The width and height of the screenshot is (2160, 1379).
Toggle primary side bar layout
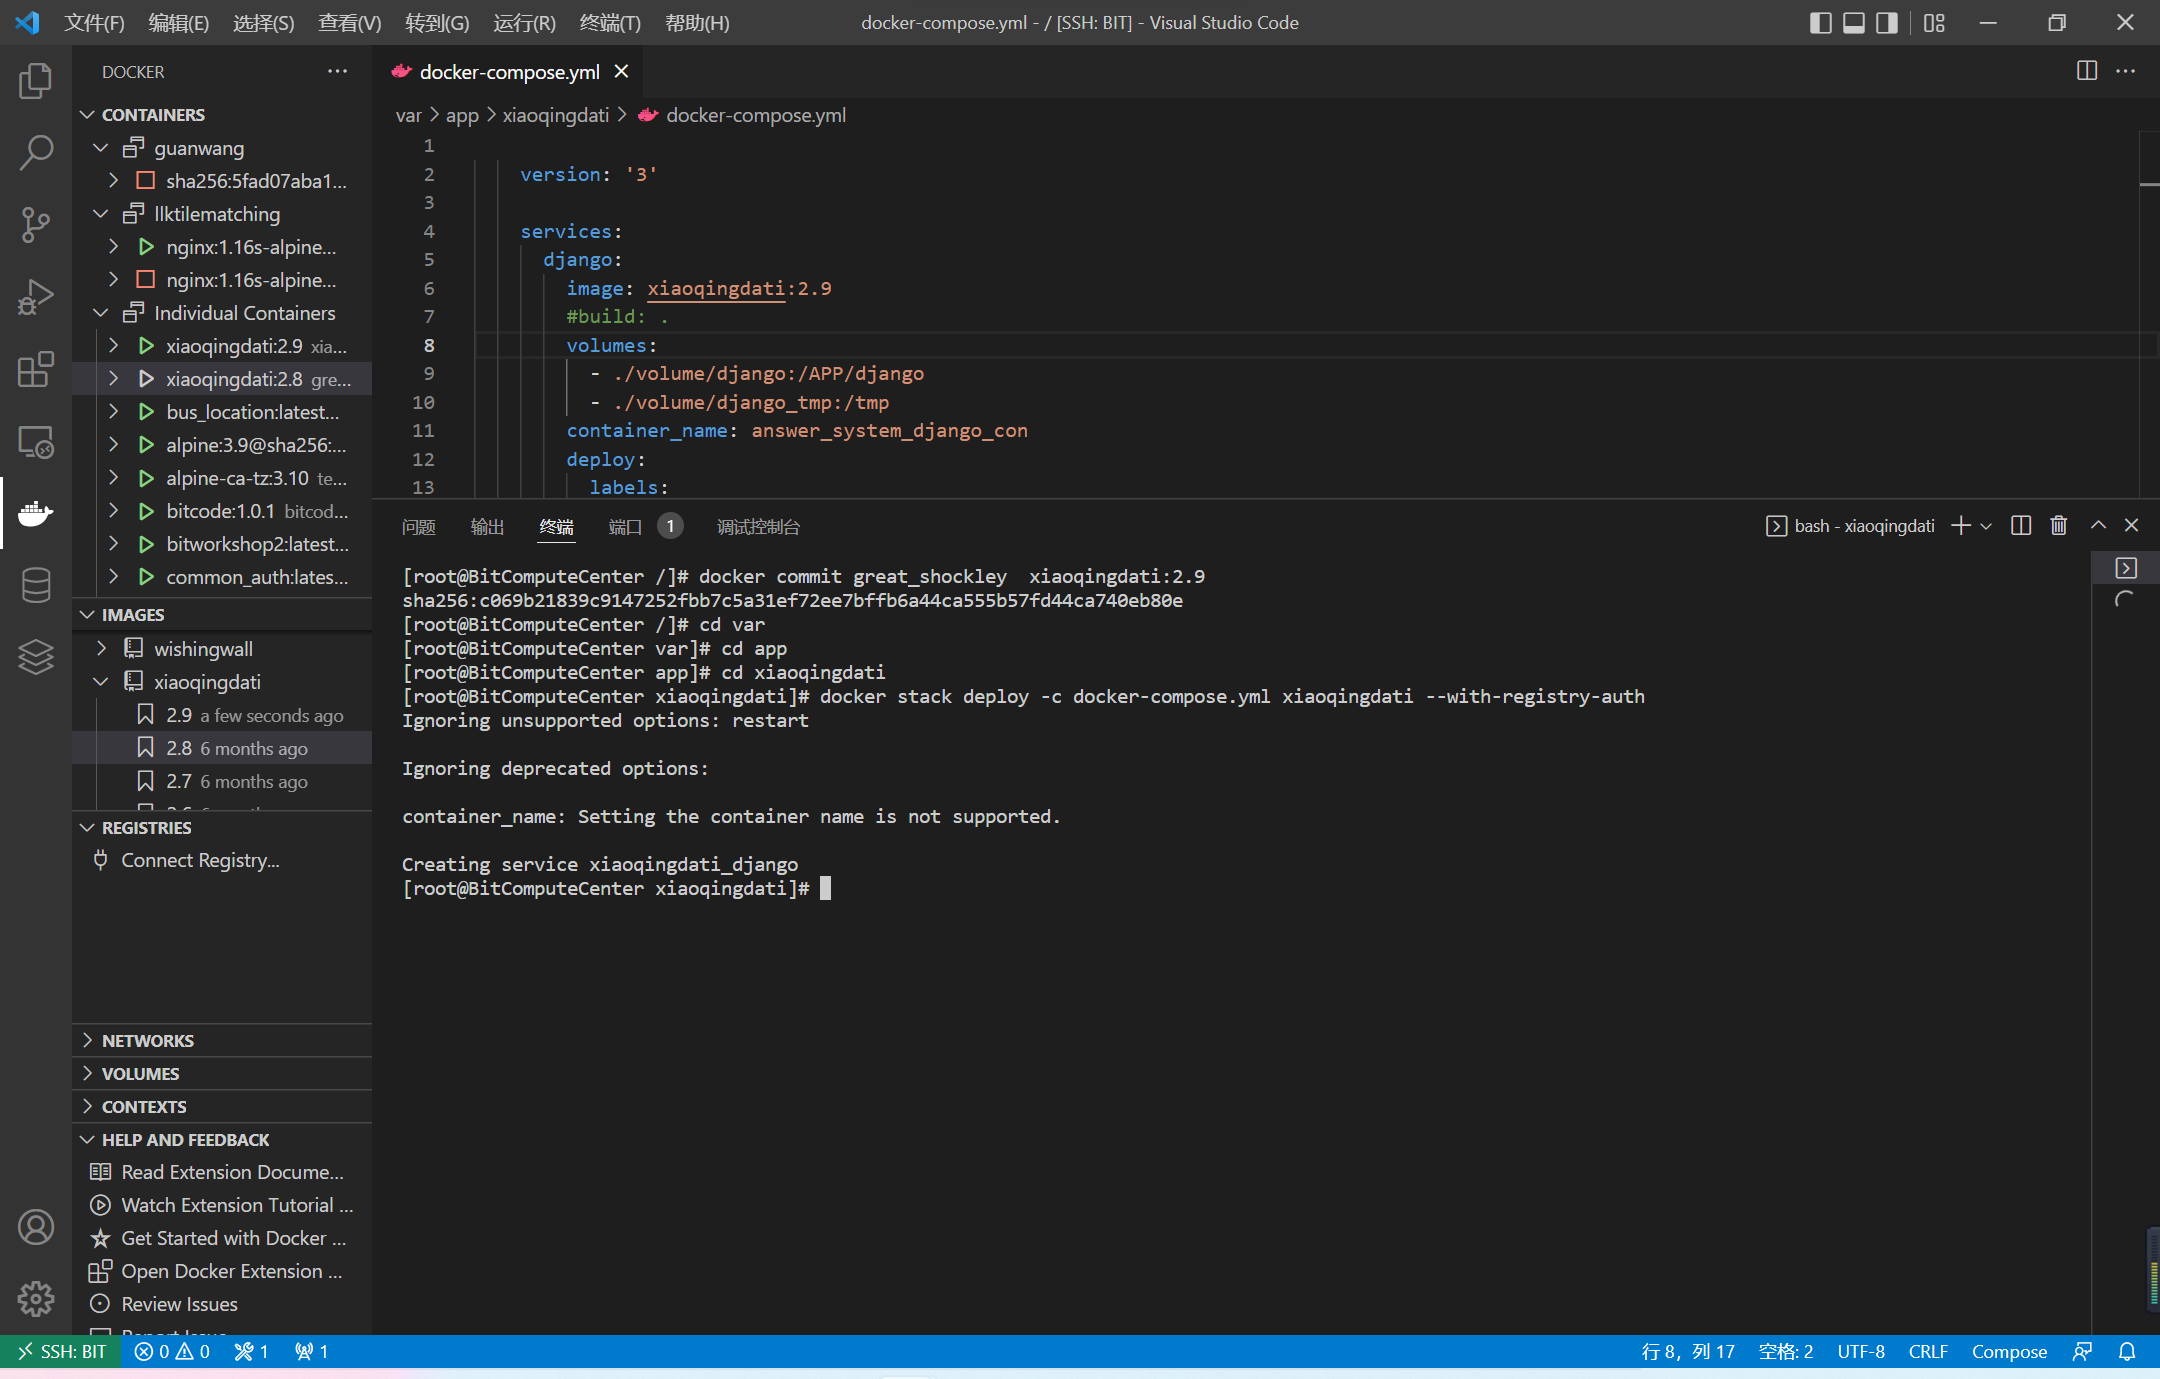coord(1821,22)
